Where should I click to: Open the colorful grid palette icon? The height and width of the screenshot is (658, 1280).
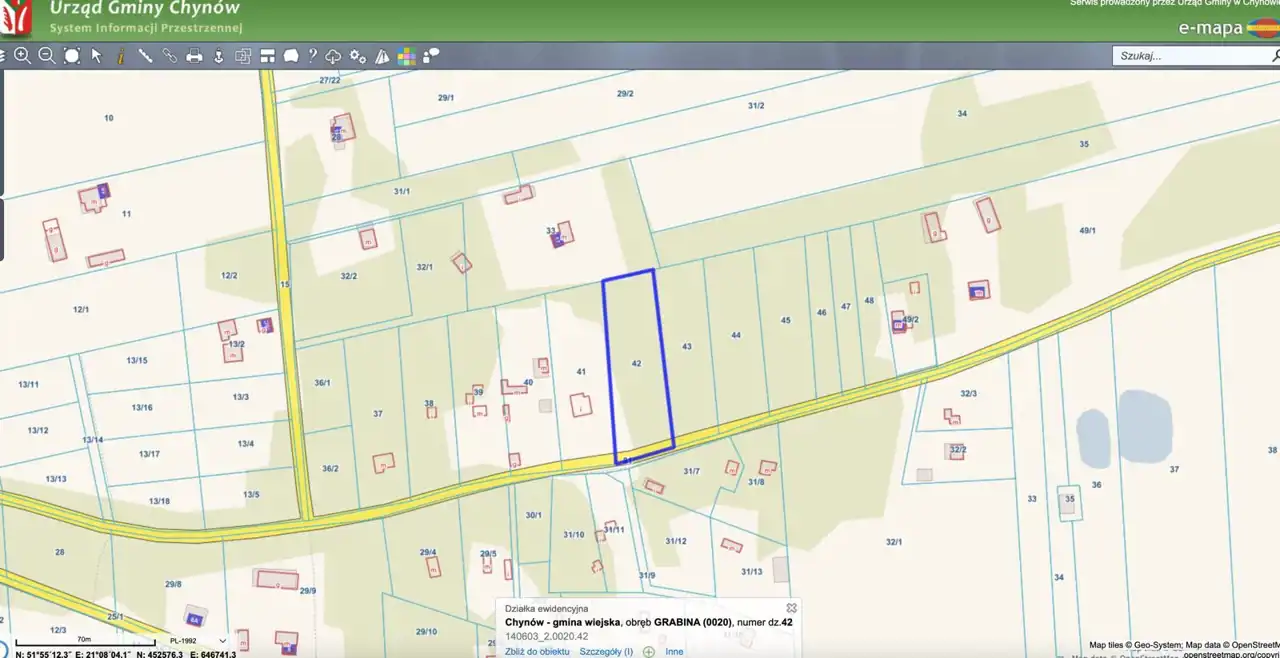[x=407, y=56]
